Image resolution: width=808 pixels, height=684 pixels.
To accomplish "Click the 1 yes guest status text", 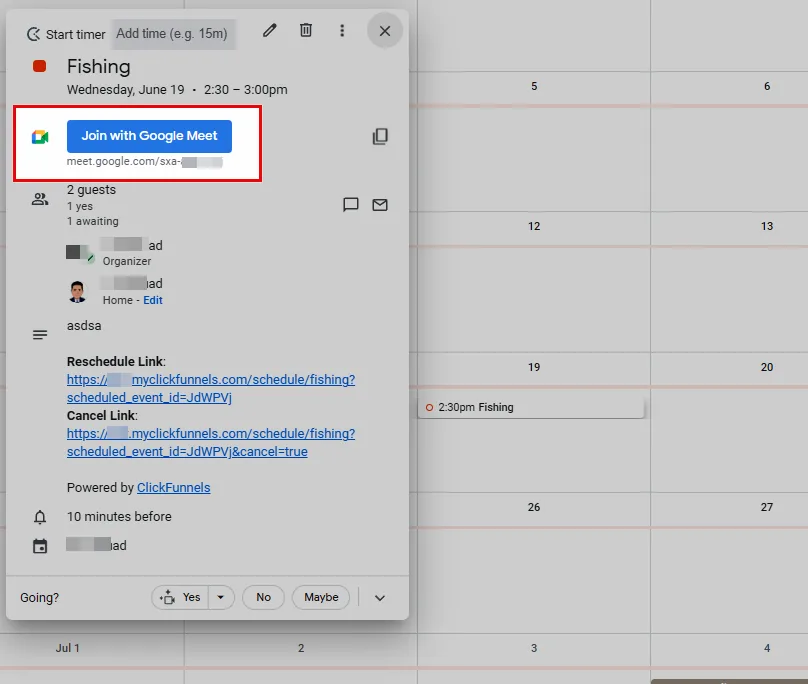I will 80,206.
